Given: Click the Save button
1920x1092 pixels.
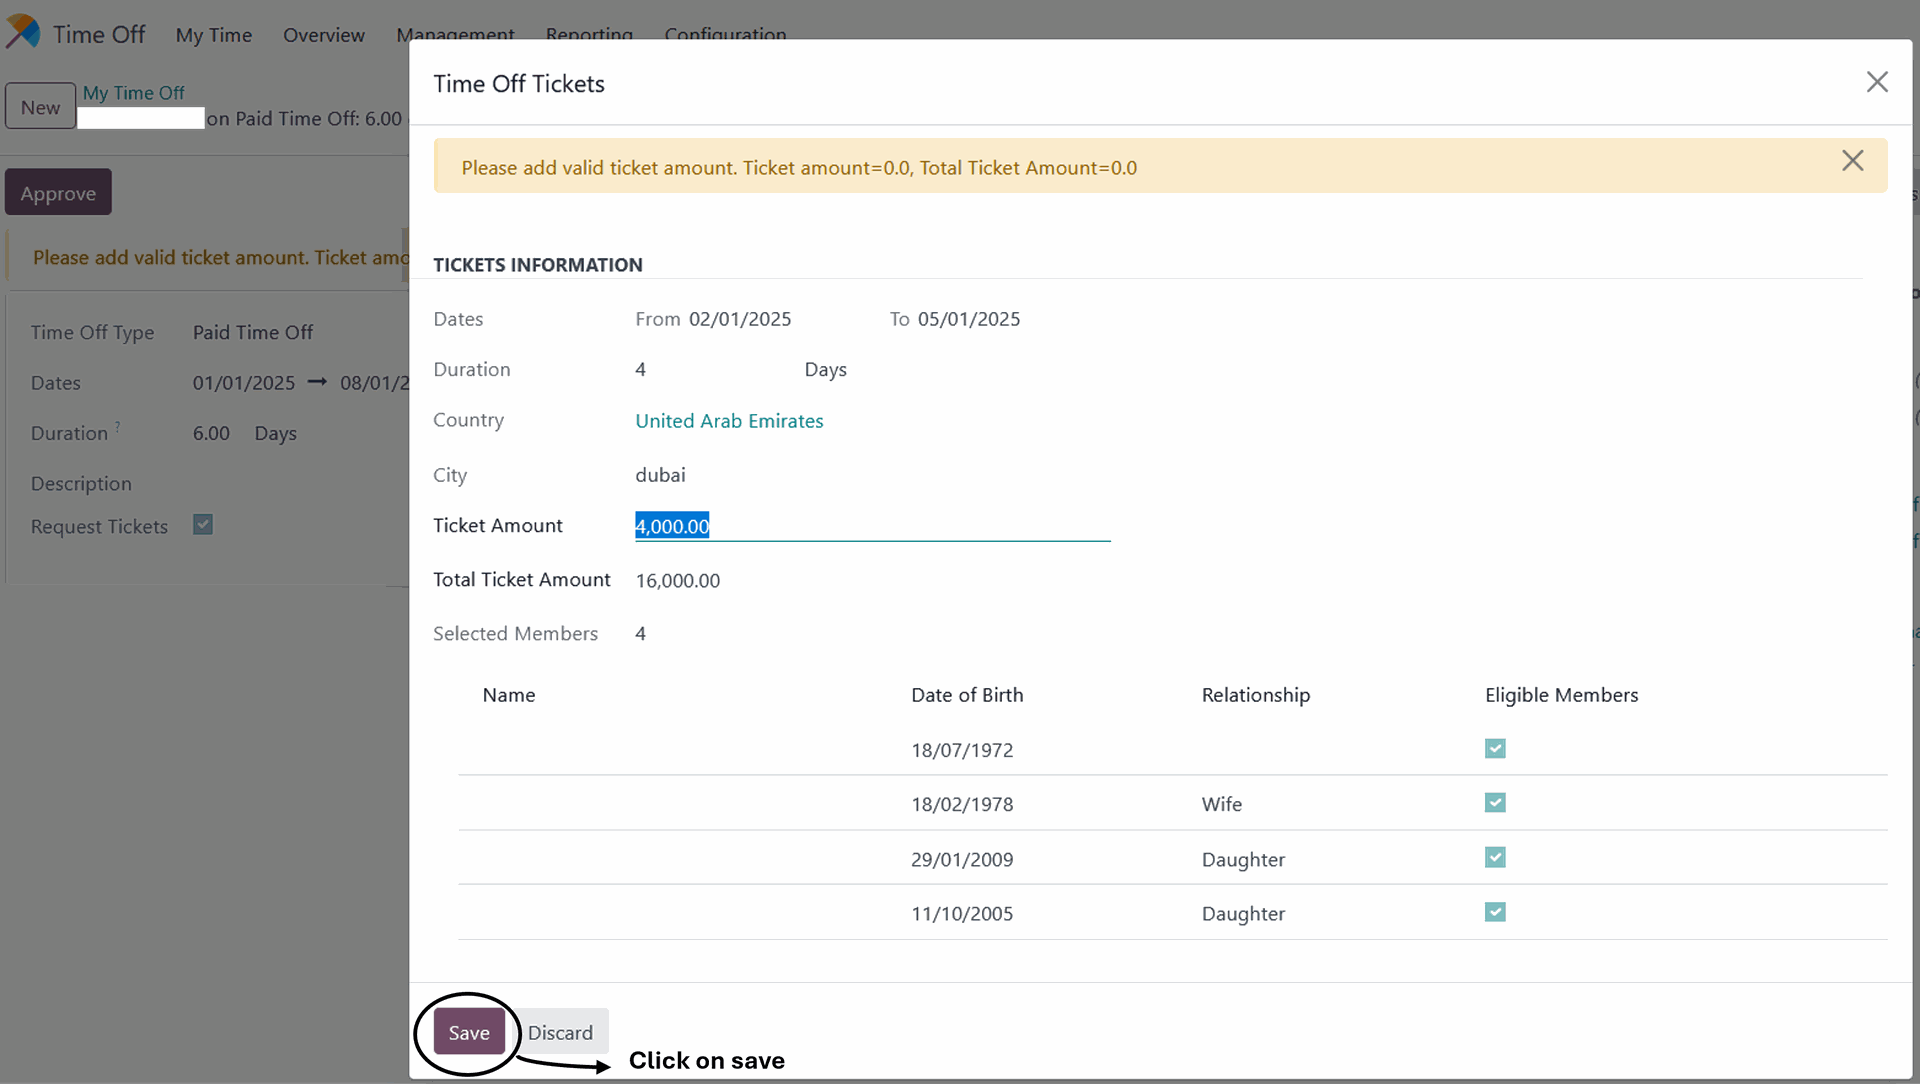Looking at the screenshot, I should click(x=468, y=1032).
